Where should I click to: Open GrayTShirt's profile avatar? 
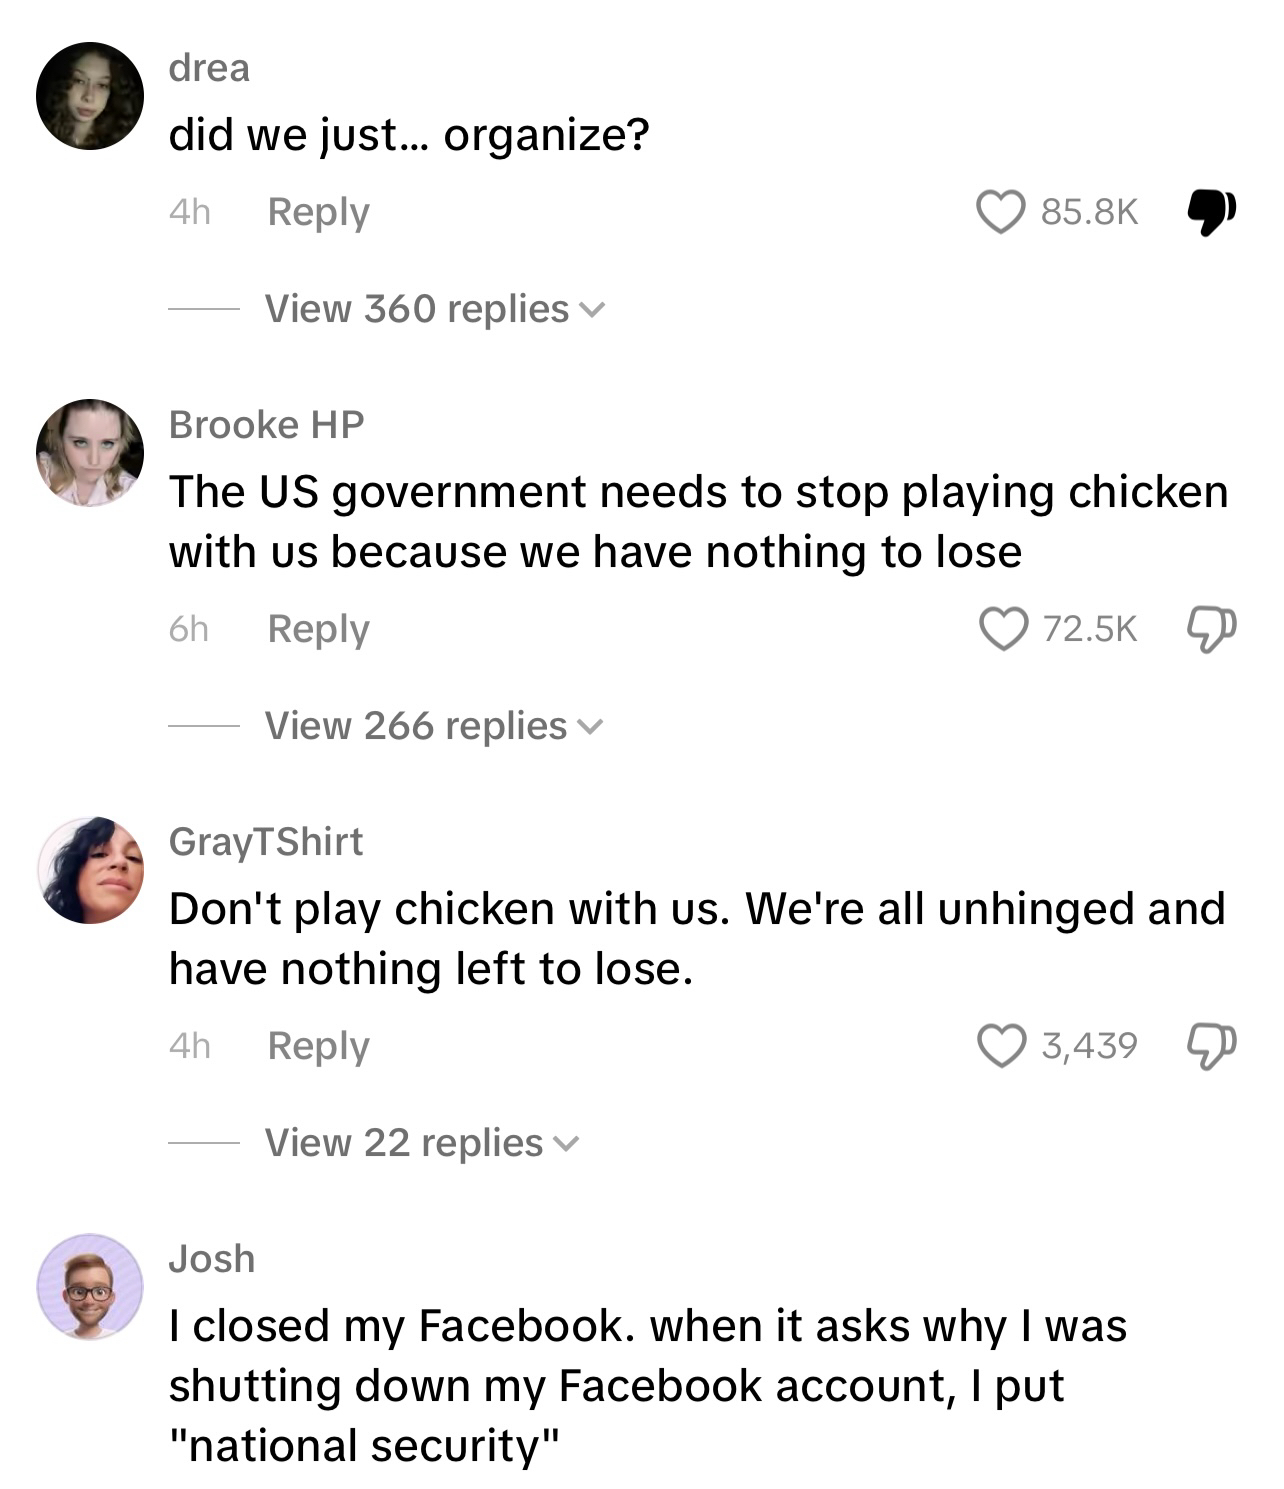[x=90, y=870]
